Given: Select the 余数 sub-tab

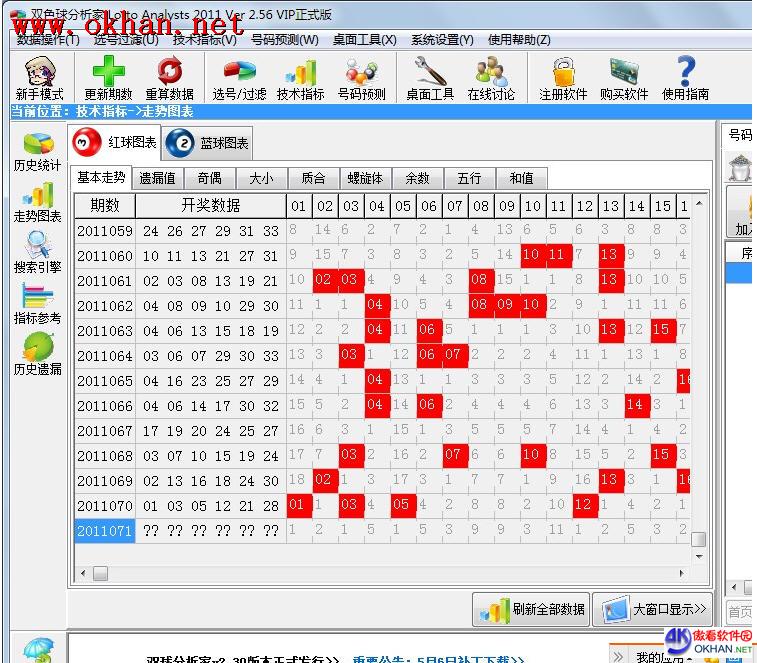Looking at the screenshot, I should (x=418, y=179).
